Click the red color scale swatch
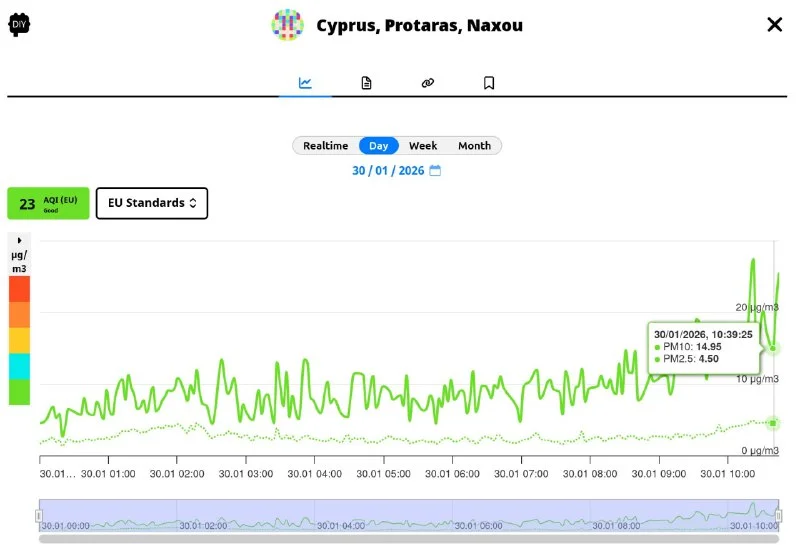This screenshot has height=545, width=800. click(19, 289)
